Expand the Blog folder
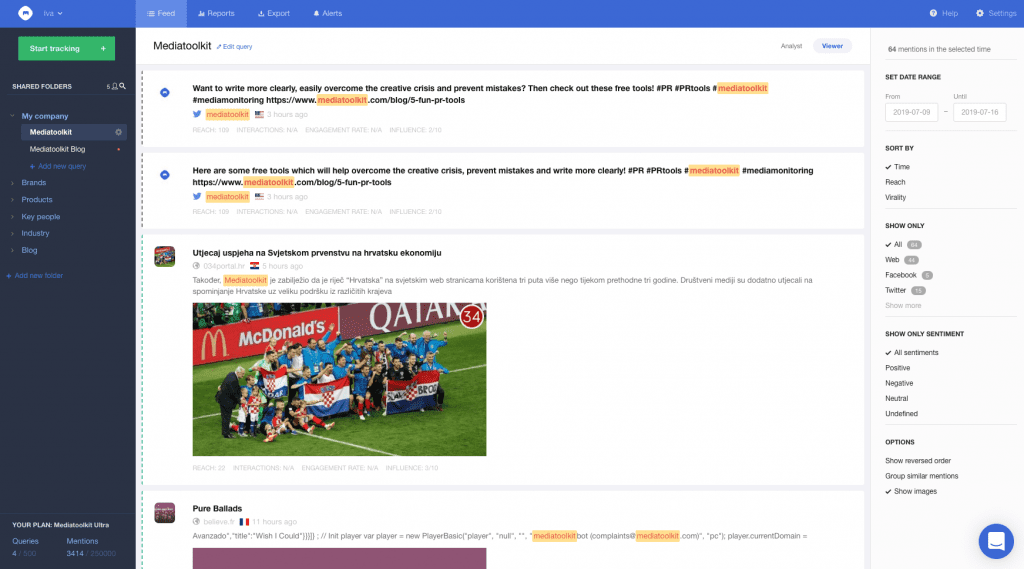 click(x=12, y=250)
